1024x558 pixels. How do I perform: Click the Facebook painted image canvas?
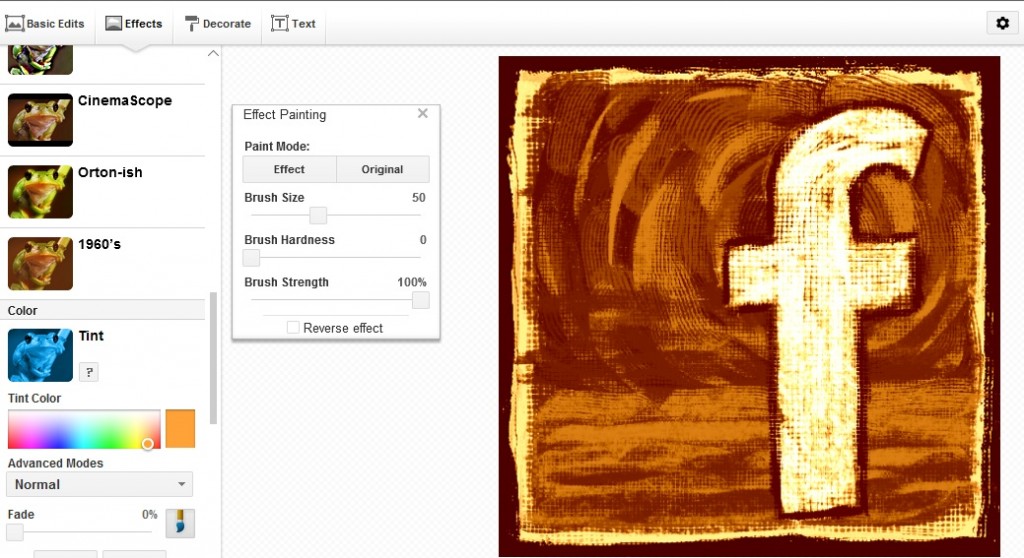point(749,306)
